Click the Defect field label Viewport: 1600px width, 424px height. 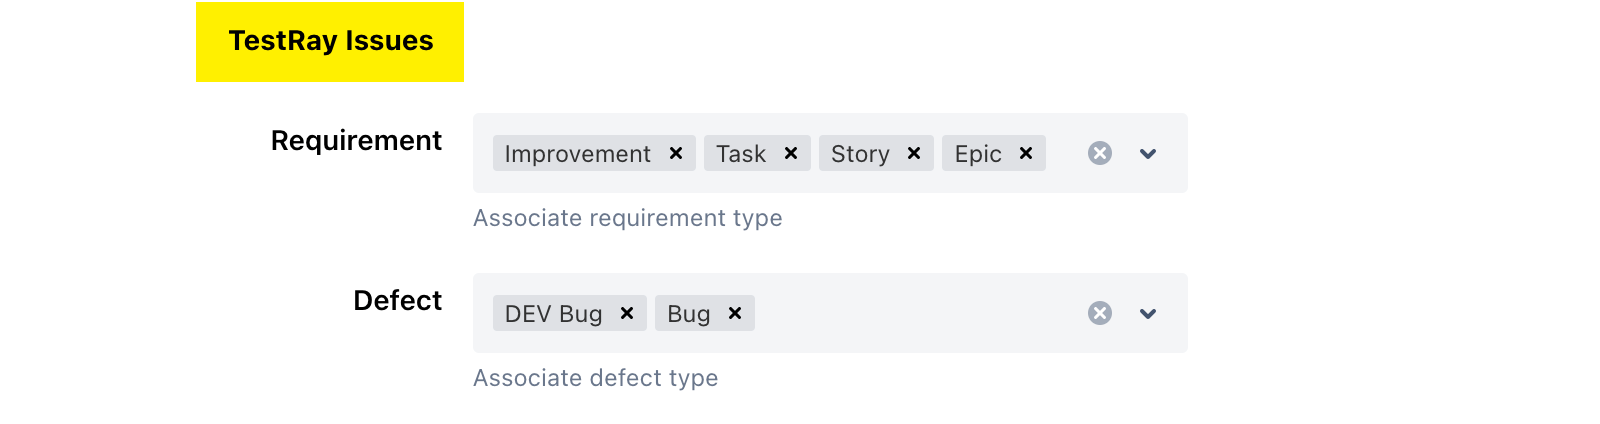click(x=397, y=301)
